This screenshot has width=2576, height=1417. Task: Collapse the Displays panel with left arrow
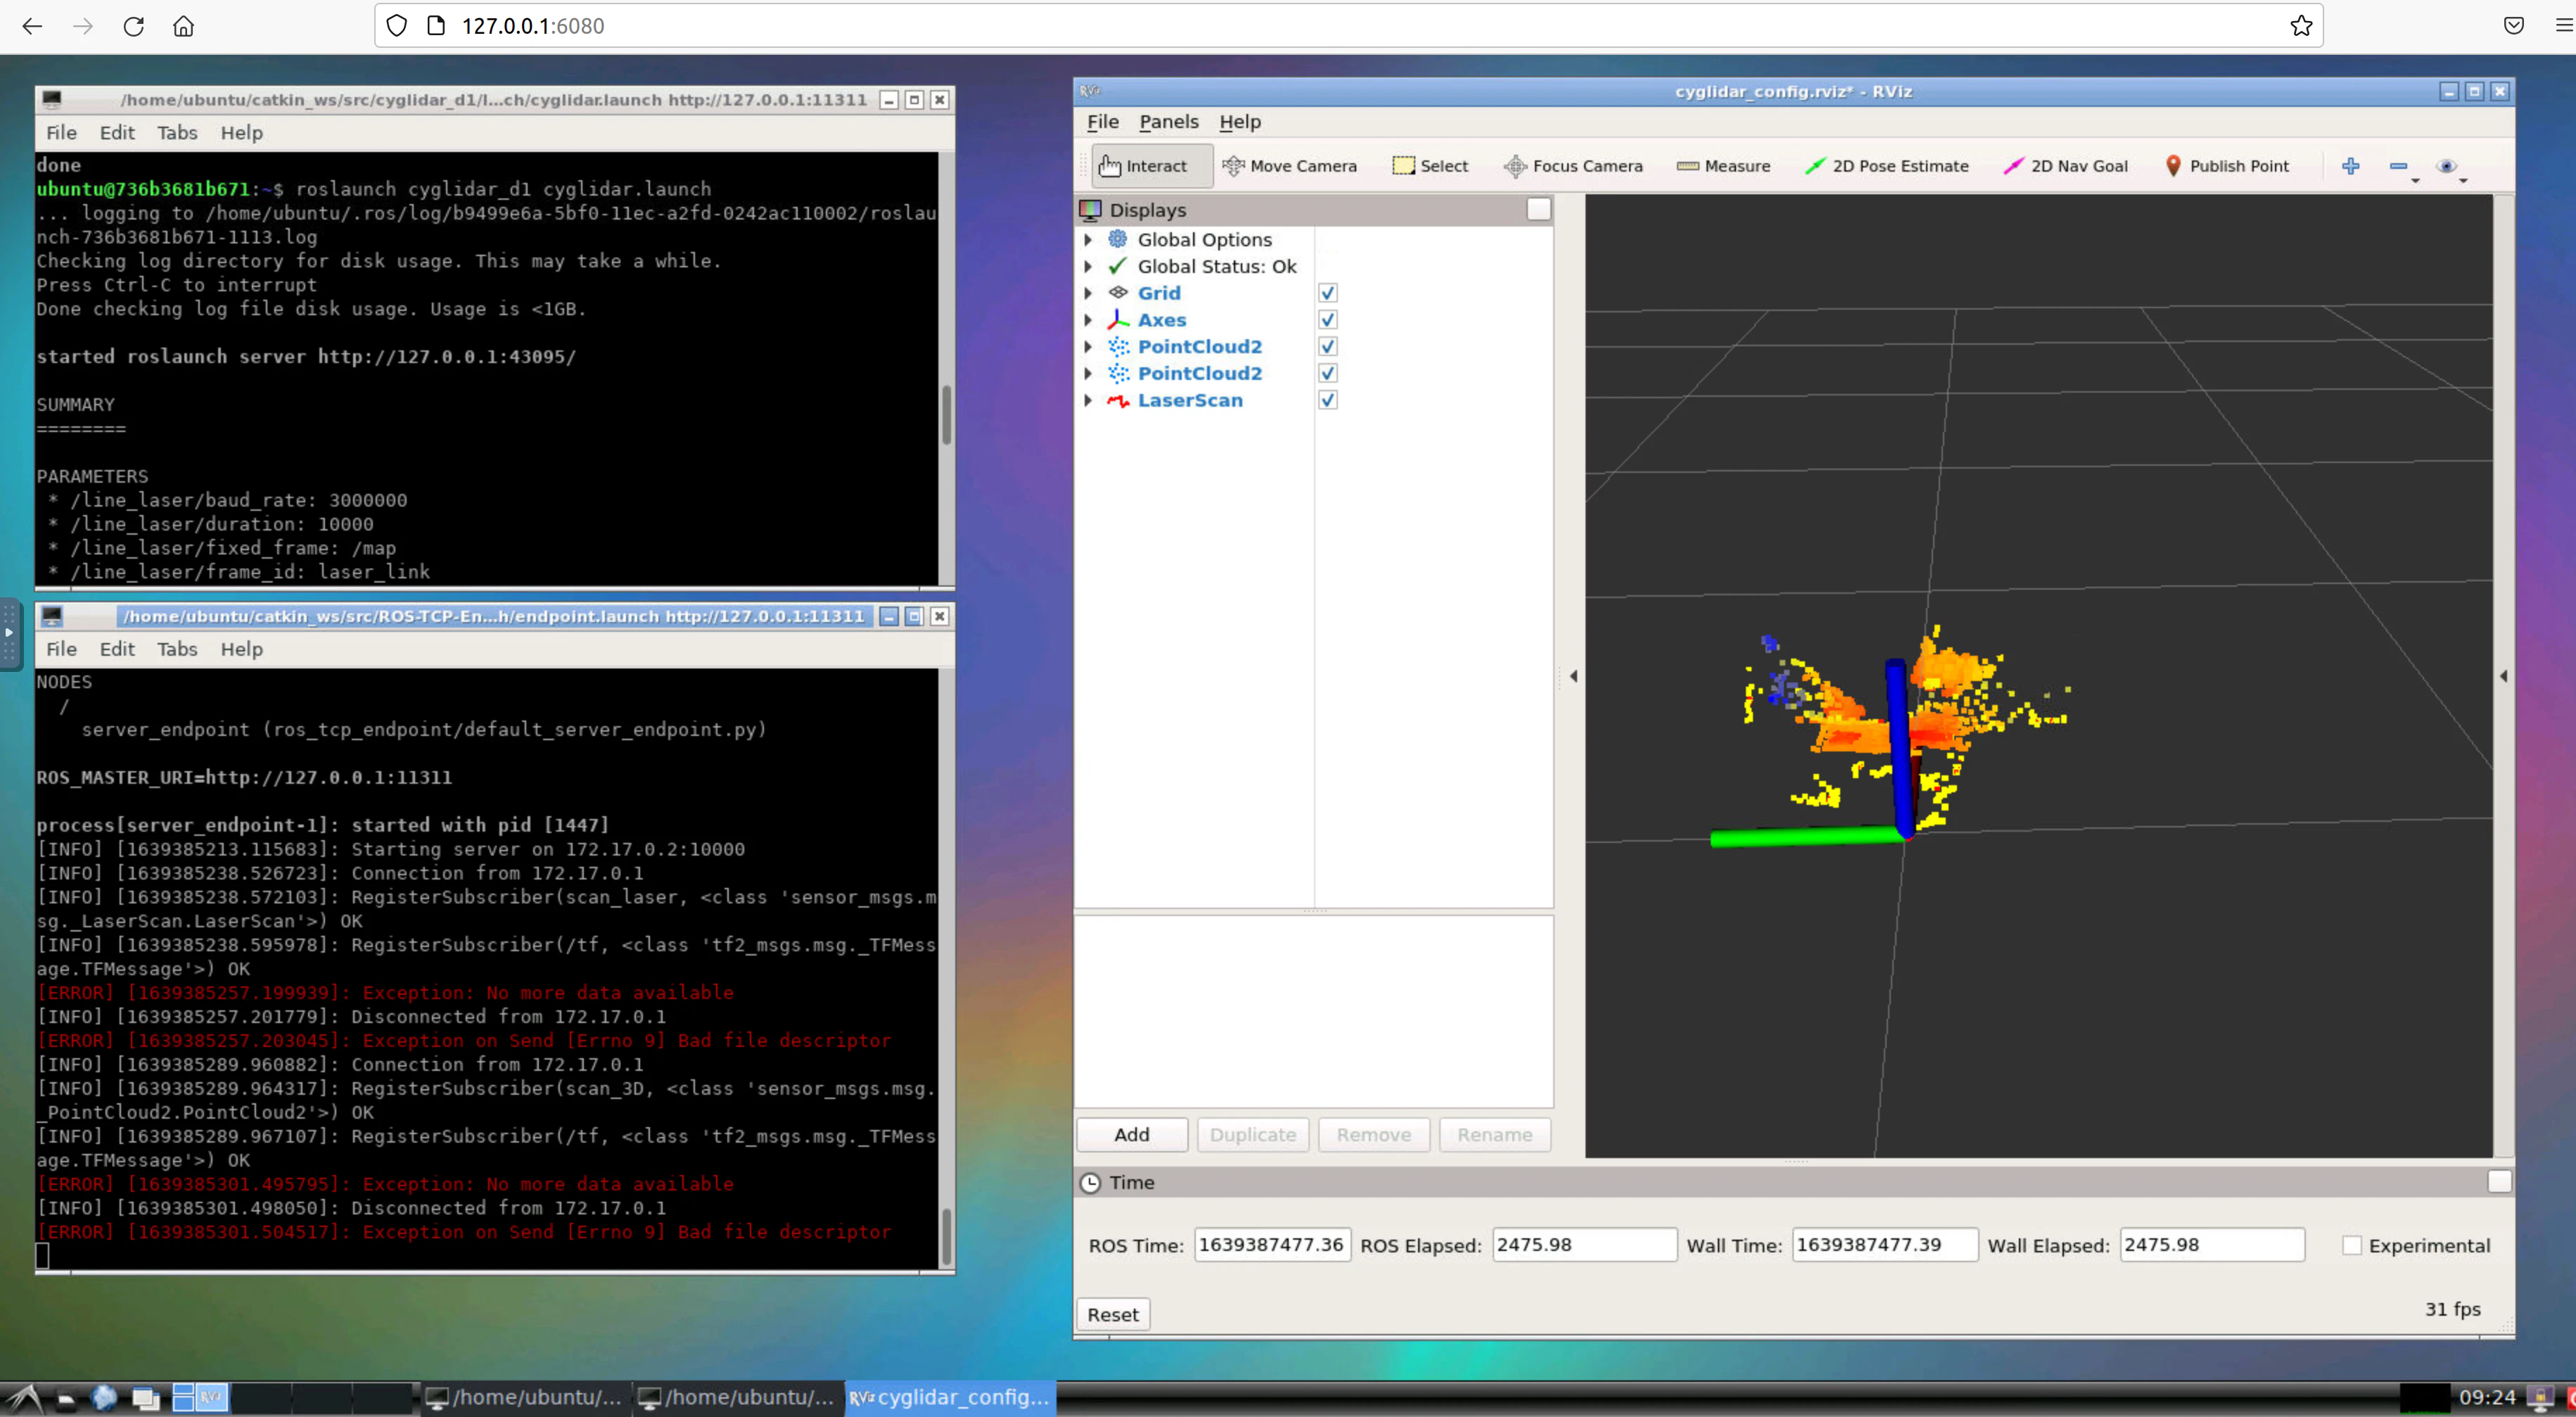1573,676
